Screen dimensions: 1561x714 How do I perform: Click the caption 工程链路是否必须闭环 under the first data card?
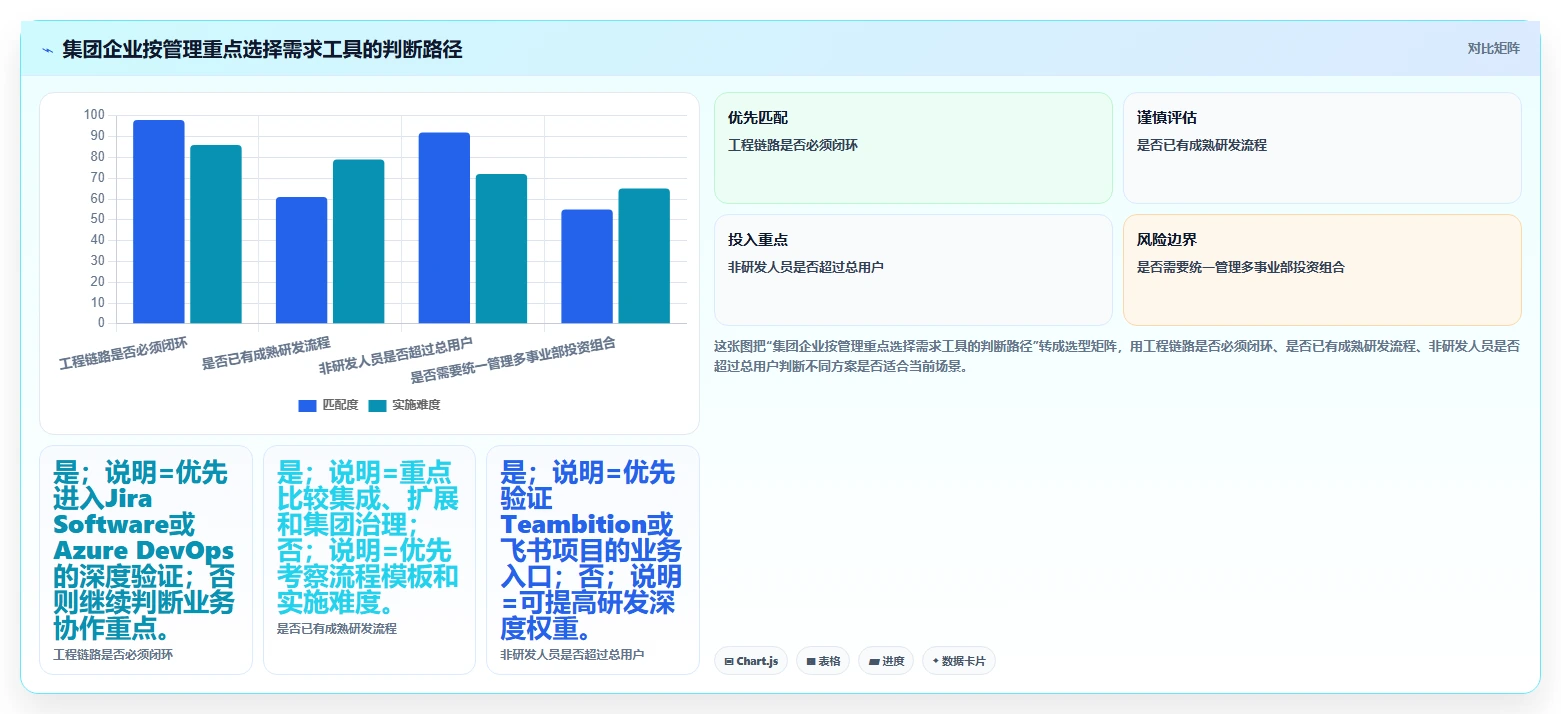[113, 655]
